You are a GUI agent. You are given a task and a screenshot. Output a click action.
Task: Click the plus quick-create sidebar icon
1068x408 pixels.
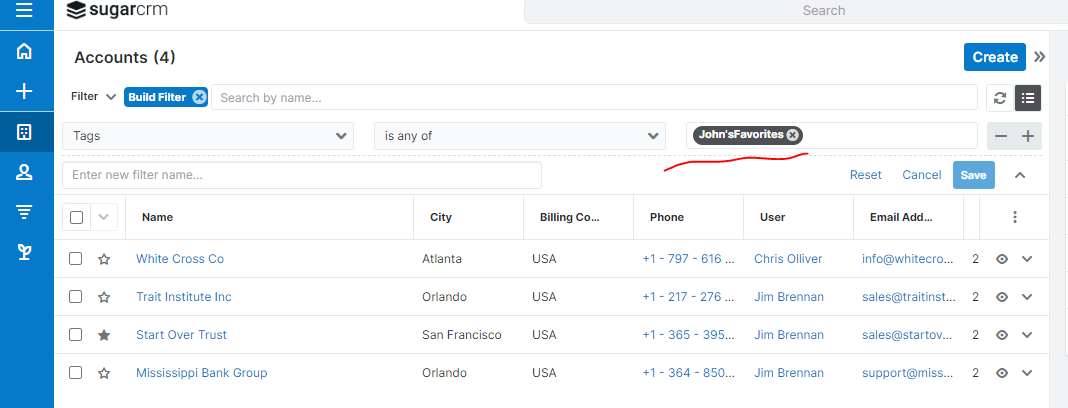point(25,92)
